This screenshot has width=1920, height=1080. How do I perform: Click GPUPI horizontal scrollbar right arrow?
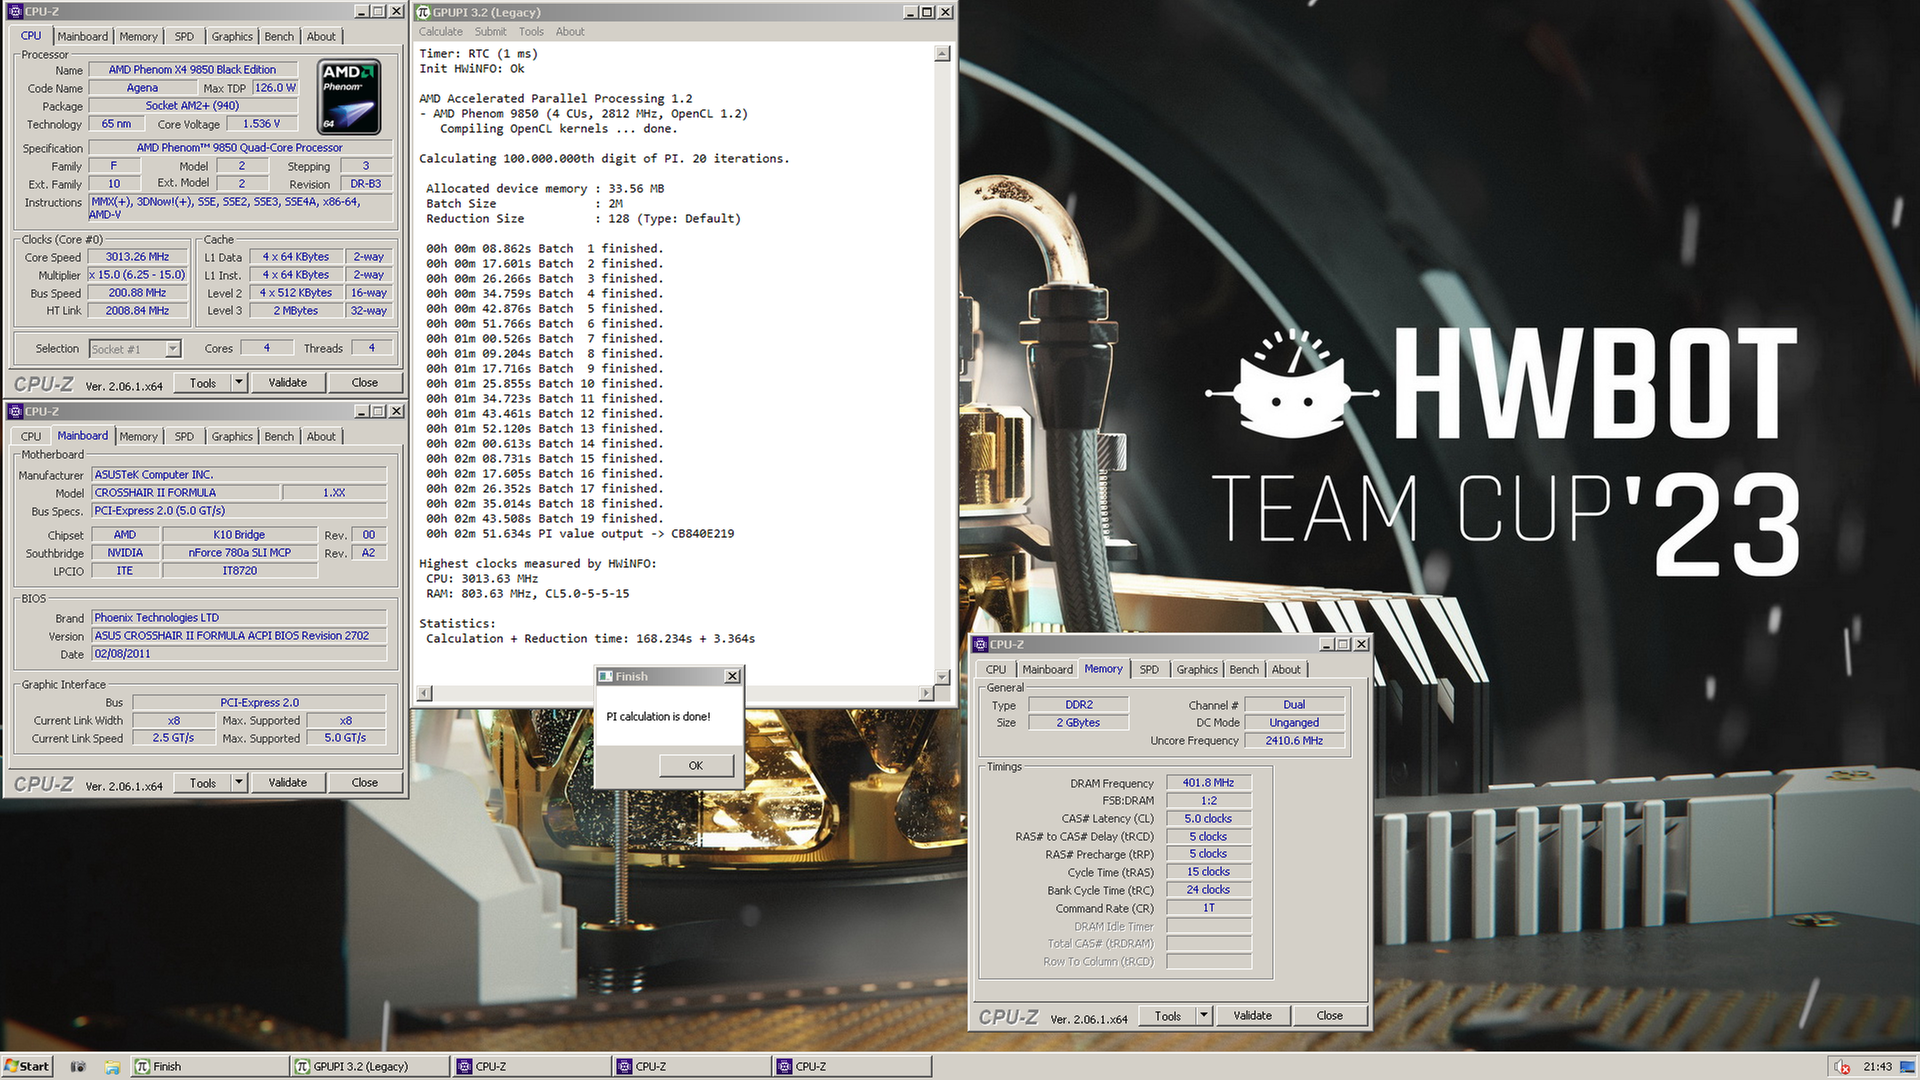[x=926, y=693]
